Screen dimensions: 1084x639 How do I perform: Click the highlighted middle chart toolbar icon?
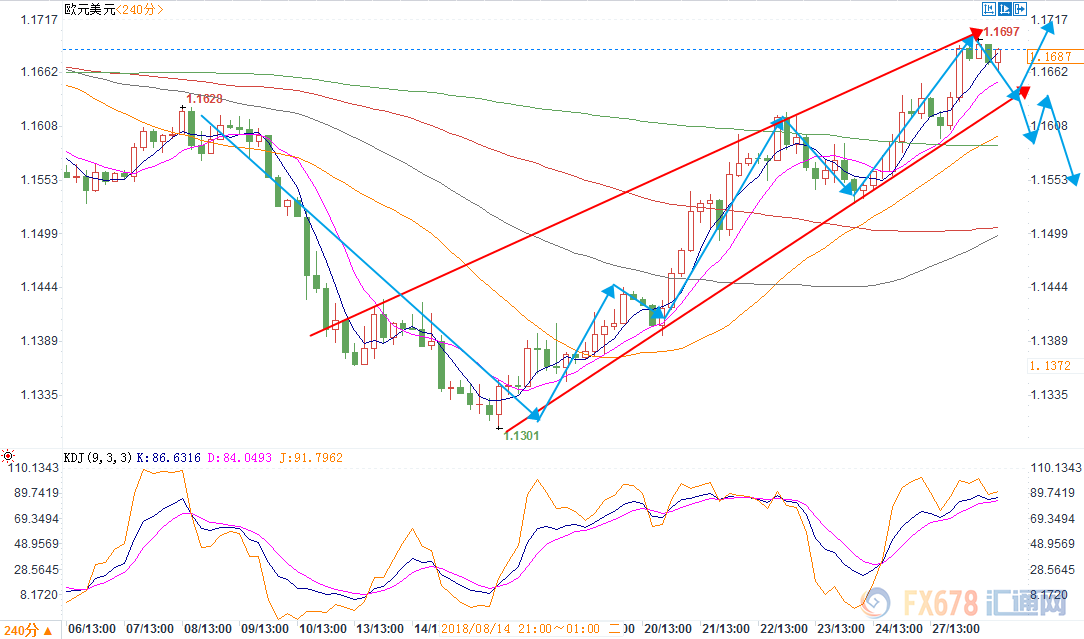point(1004,9)
